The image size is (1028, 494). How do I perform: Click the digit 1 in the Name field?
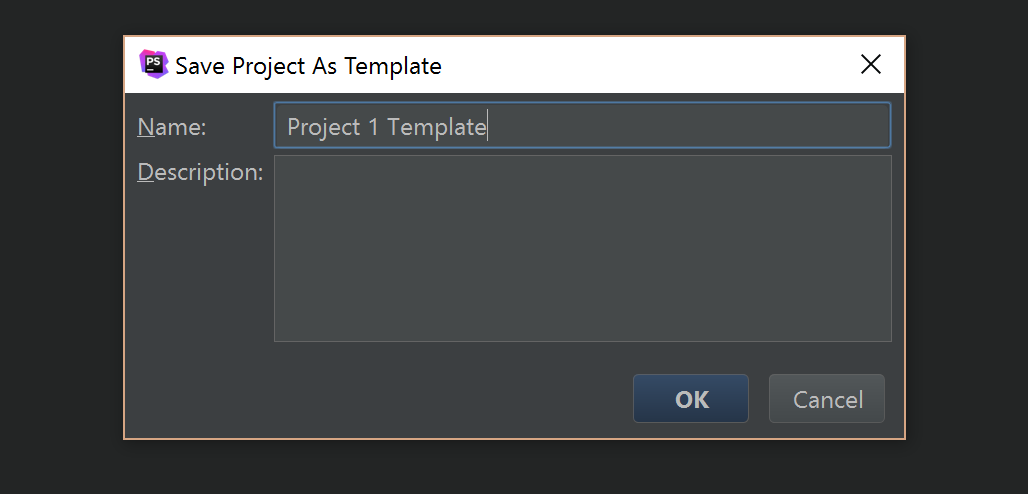coord(372,127)
